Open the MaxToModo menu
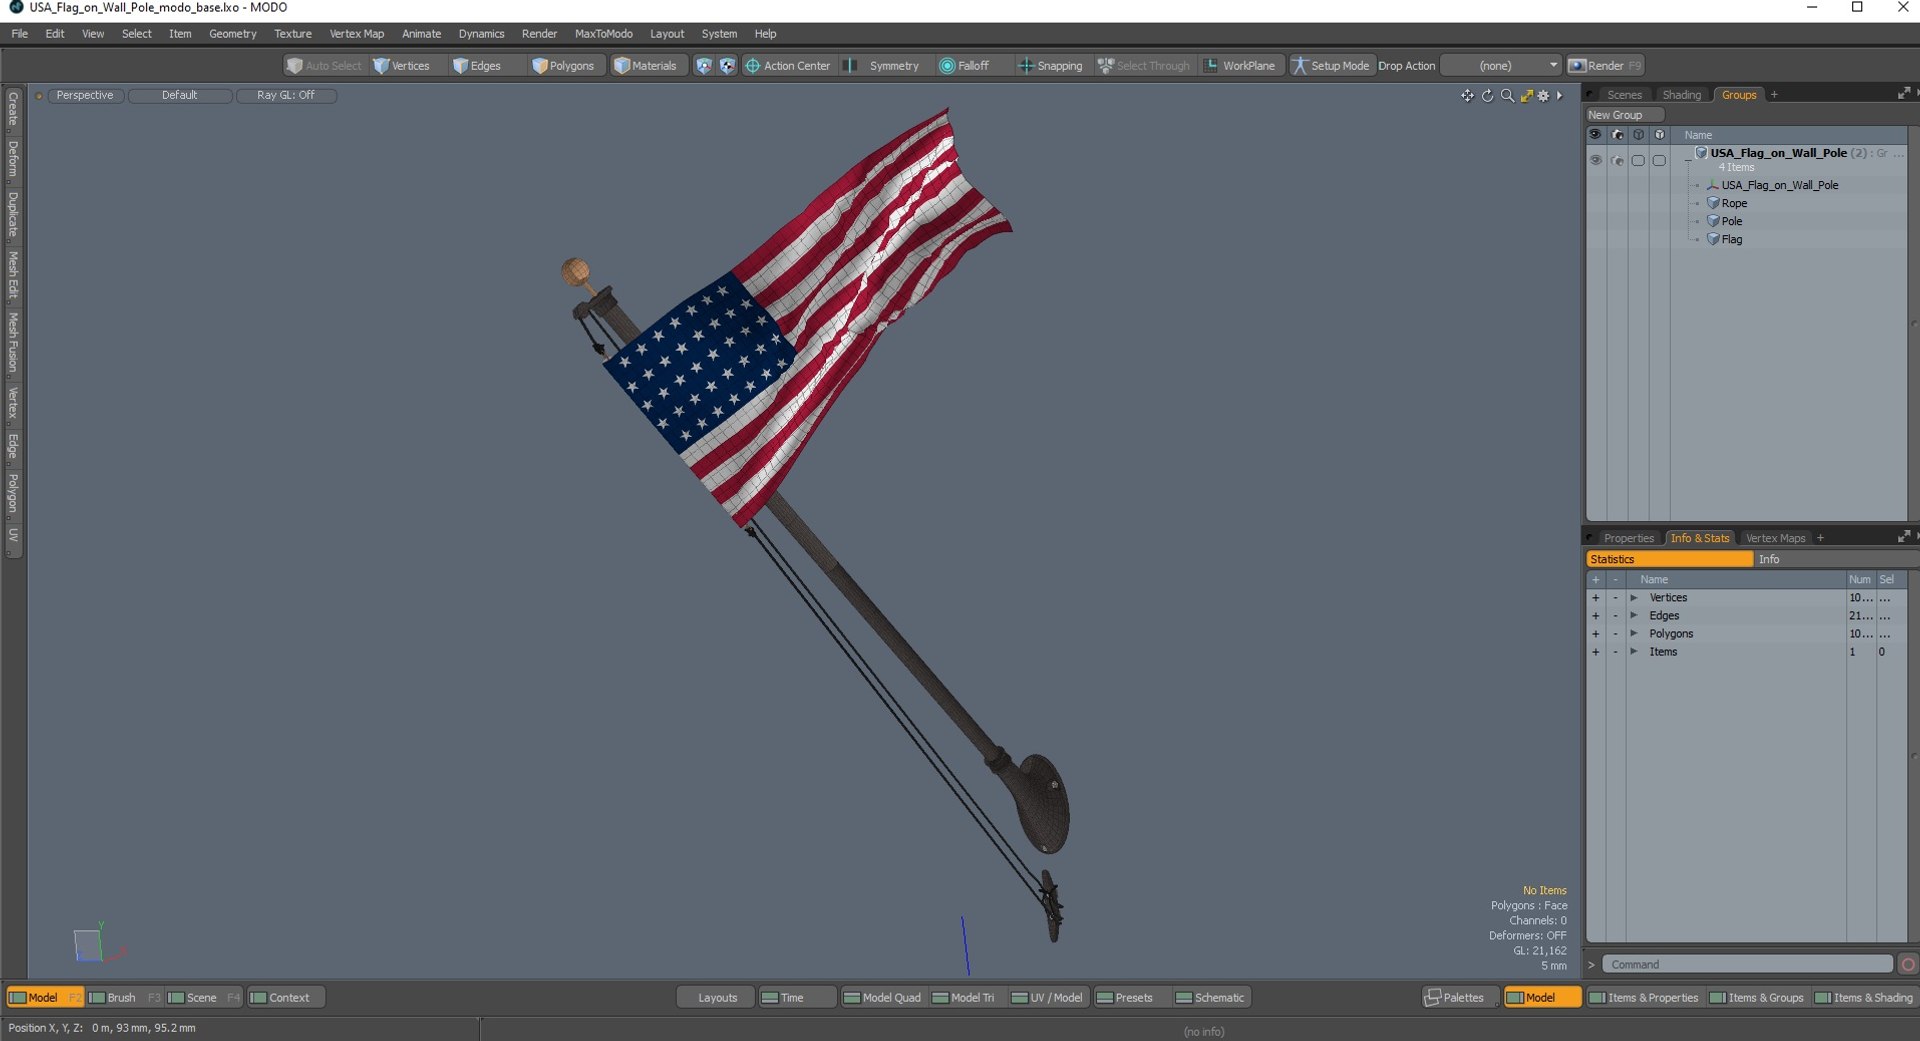This screenshot has height=1041, width=1920. click(x=603, y=34)
